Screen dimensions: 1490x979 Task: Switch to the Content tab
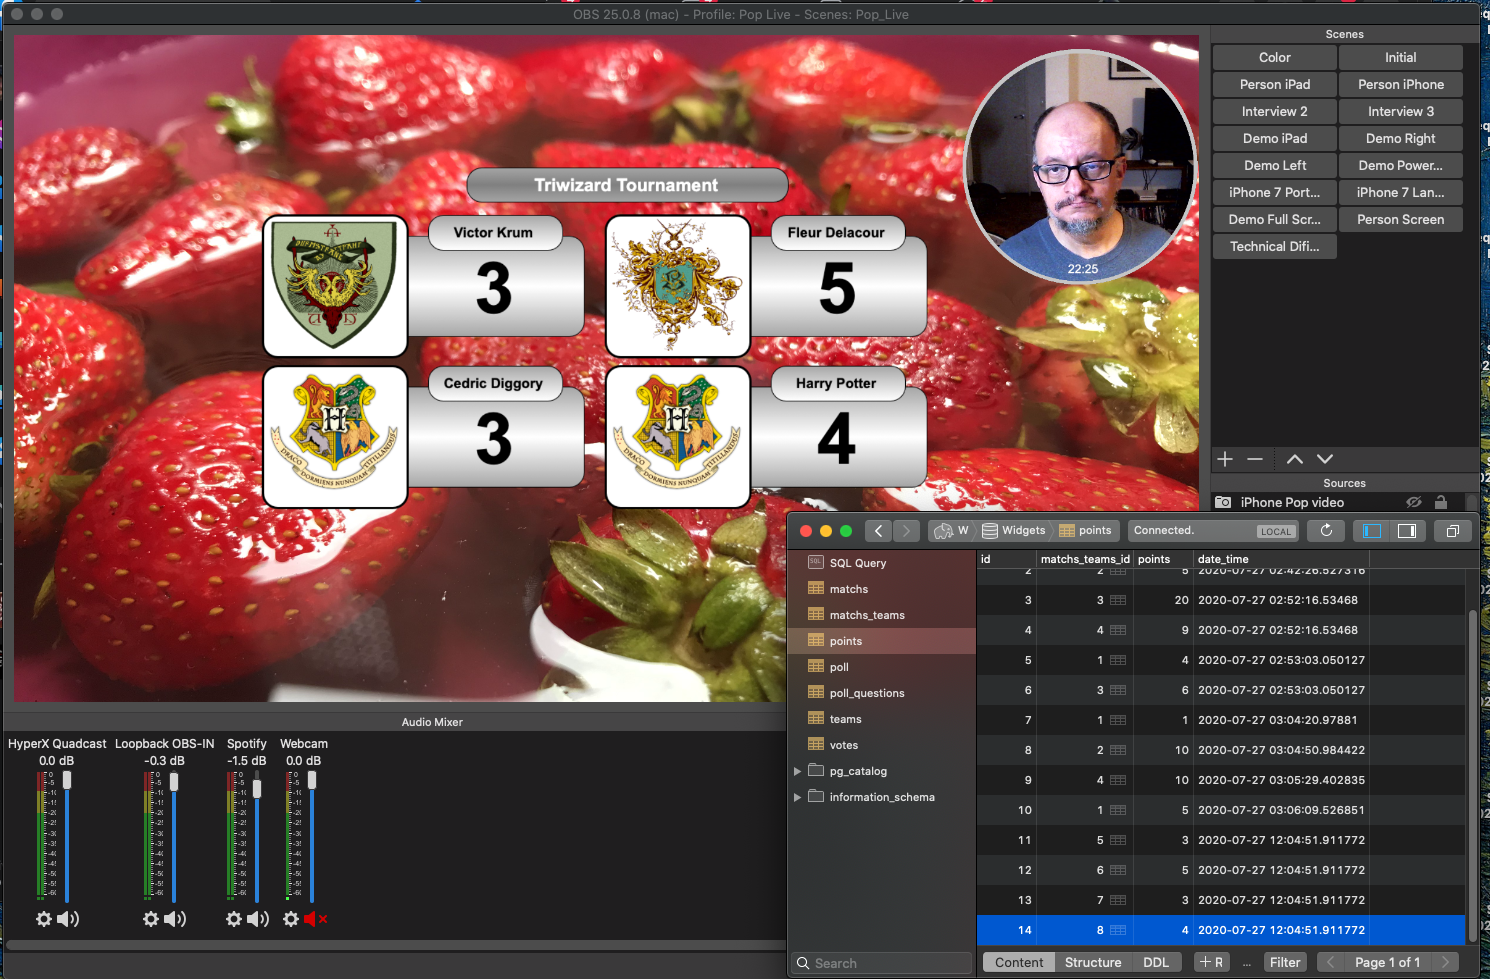coord(1019,963)
